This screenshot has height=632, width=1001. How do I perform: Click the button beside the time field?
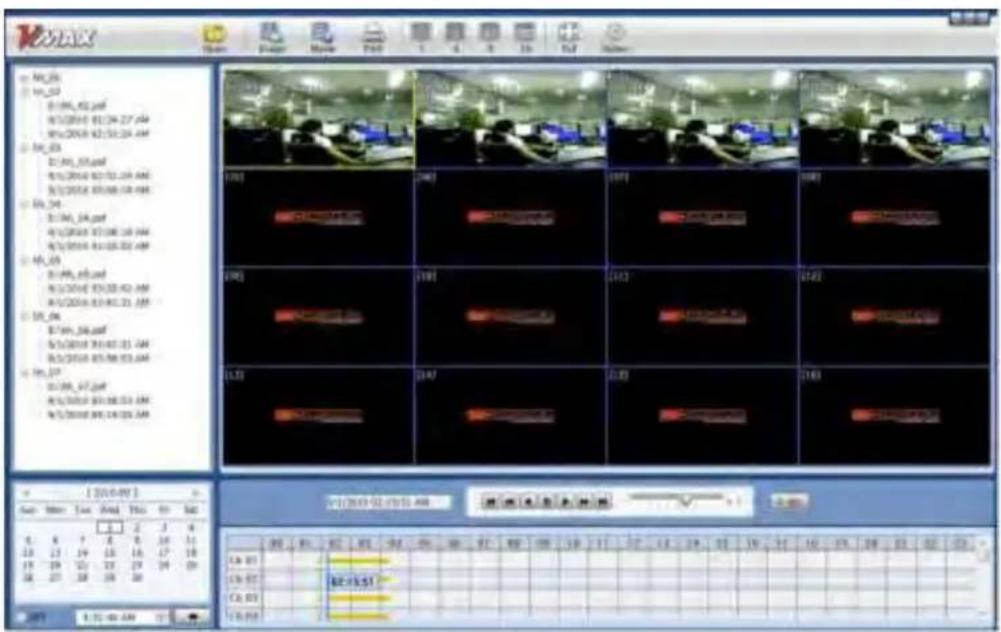[x=191, y=617]
